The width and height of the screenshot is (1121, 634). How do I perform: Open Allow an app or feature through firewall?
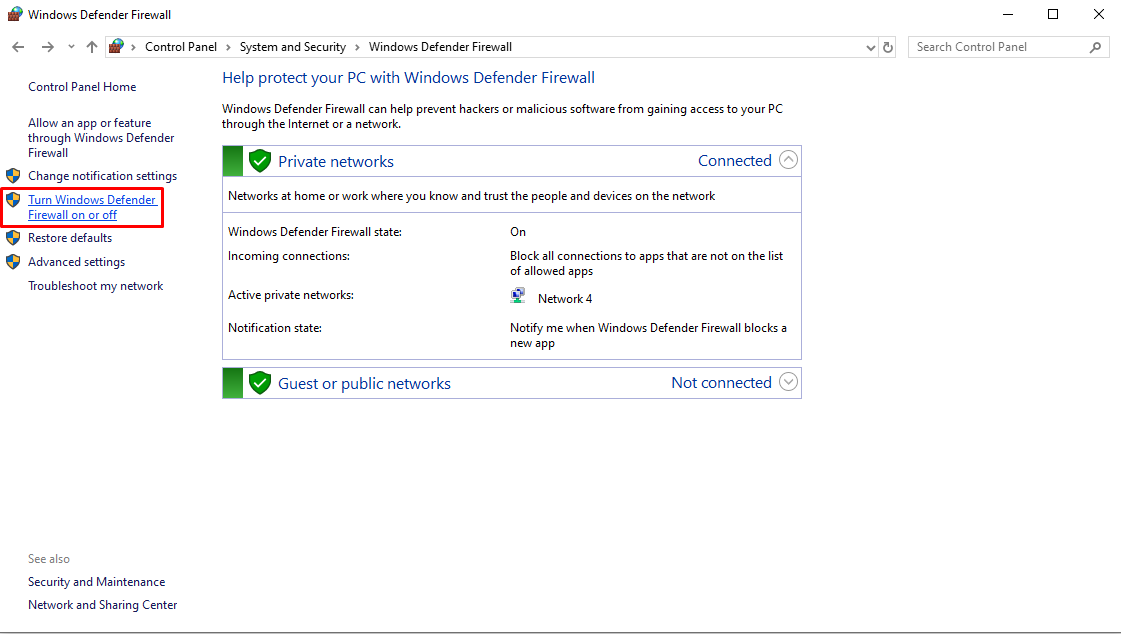tap(101, 138)
